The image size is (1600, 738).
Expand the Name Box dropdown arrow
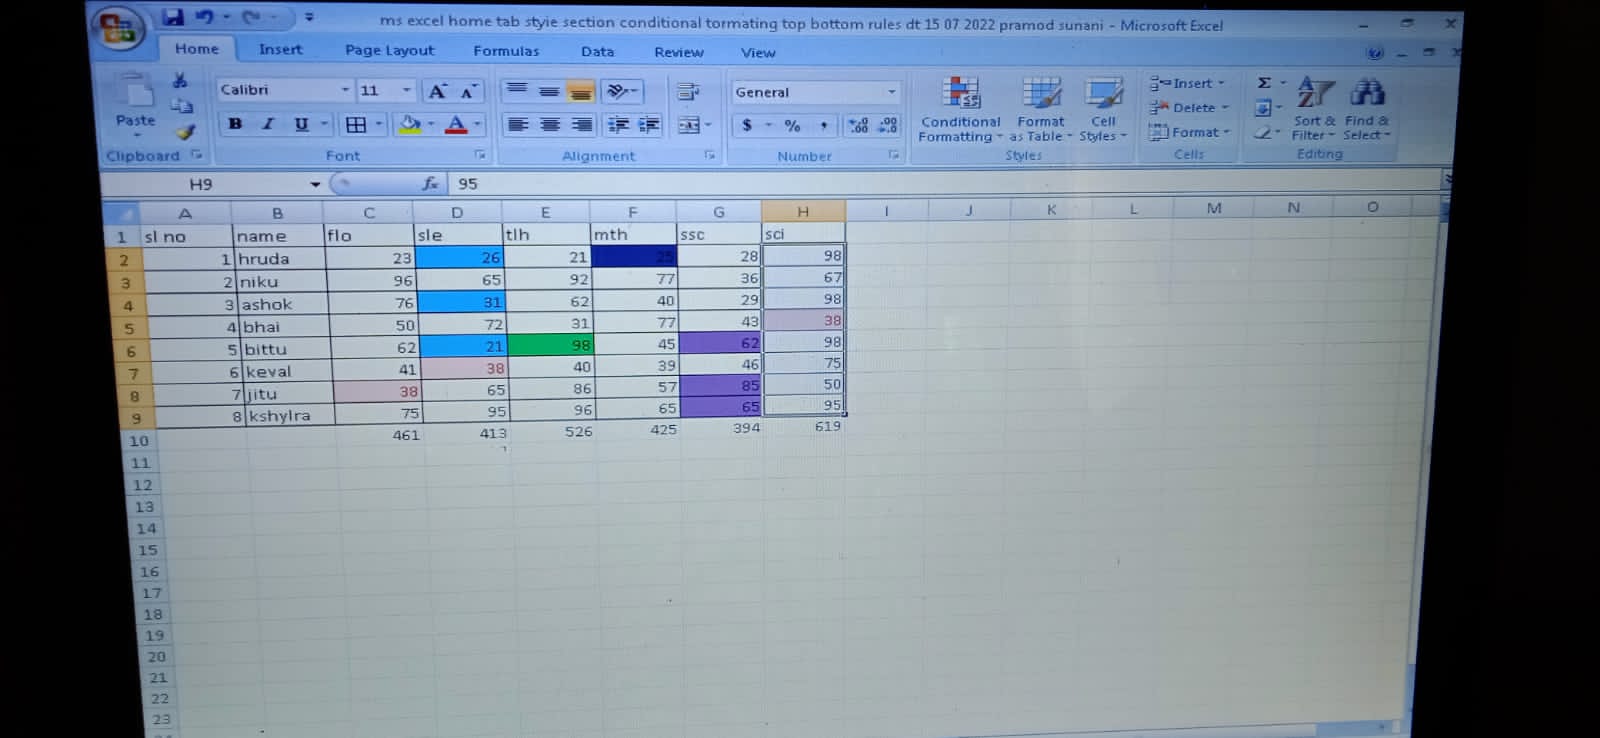point(315,184)
